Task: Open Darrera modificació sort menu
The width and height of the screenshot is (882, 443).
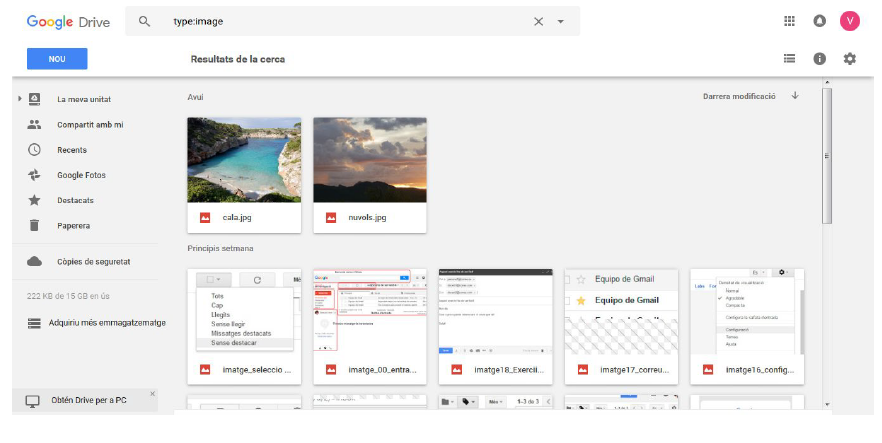Action: pos(739,96)
